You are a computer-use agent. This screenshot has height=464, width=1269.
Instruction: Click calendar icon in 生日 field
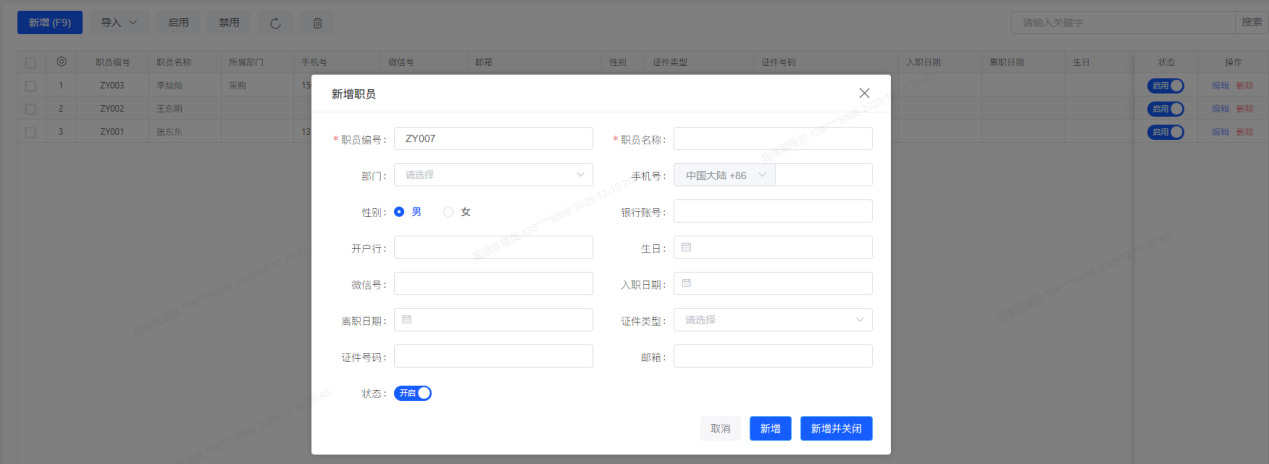(x=687, y=247)
